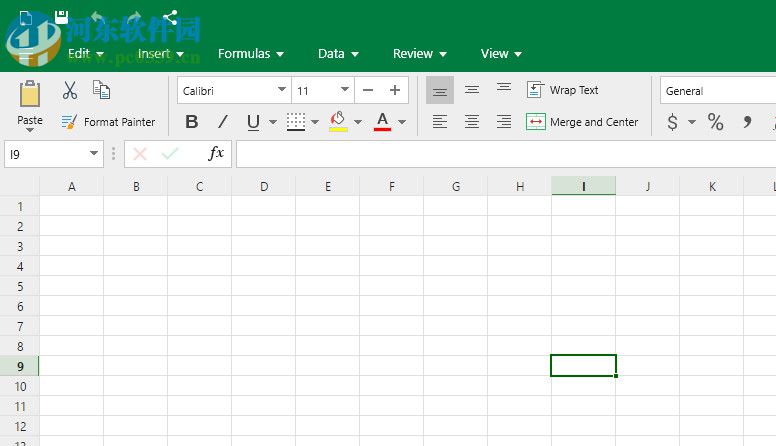Open the Review menu
Viewport: 776px width, 446px height.
coord(420,53)
